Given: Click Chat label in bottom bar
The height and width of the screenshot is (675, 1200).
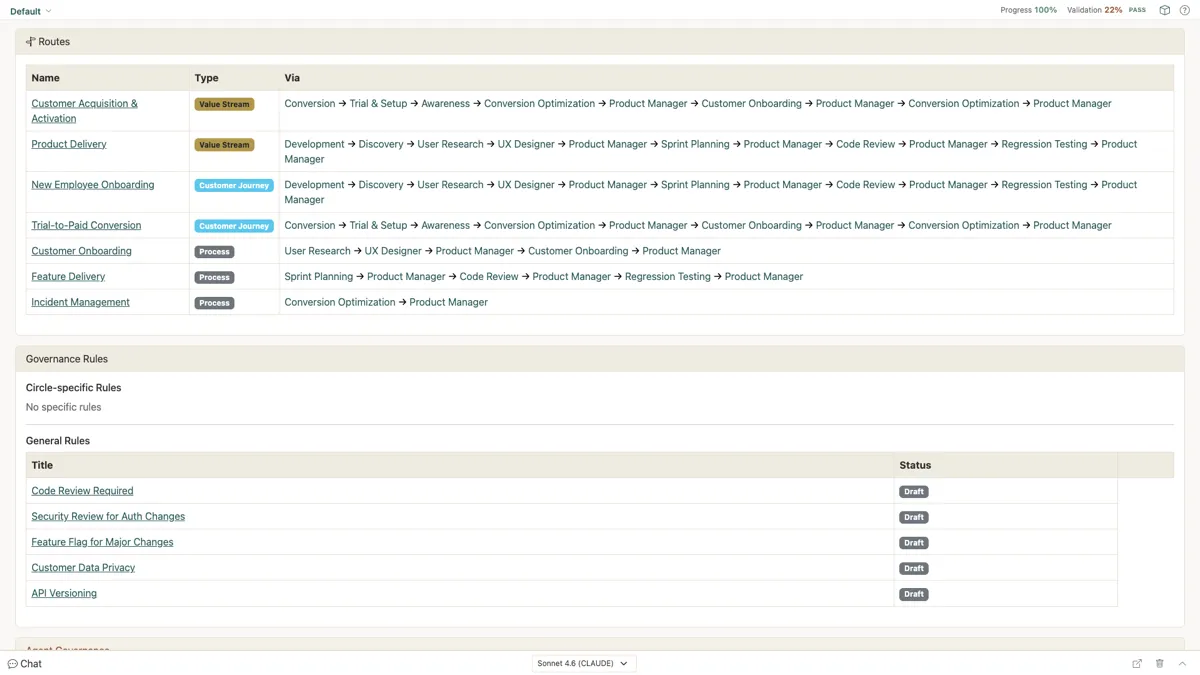Looking at the screenshot, I should pyautogui.click(x=31, y=664).
